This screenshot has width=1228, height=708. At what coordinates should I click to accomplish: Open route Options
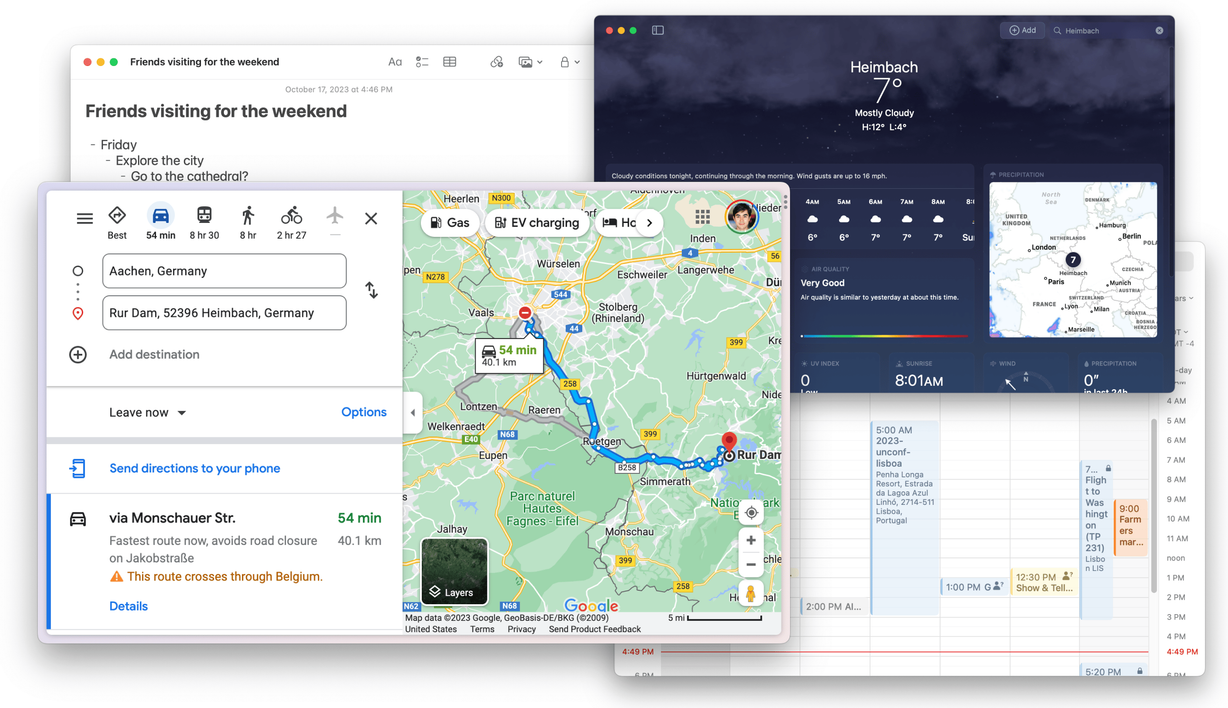click(x=363, y=412)
